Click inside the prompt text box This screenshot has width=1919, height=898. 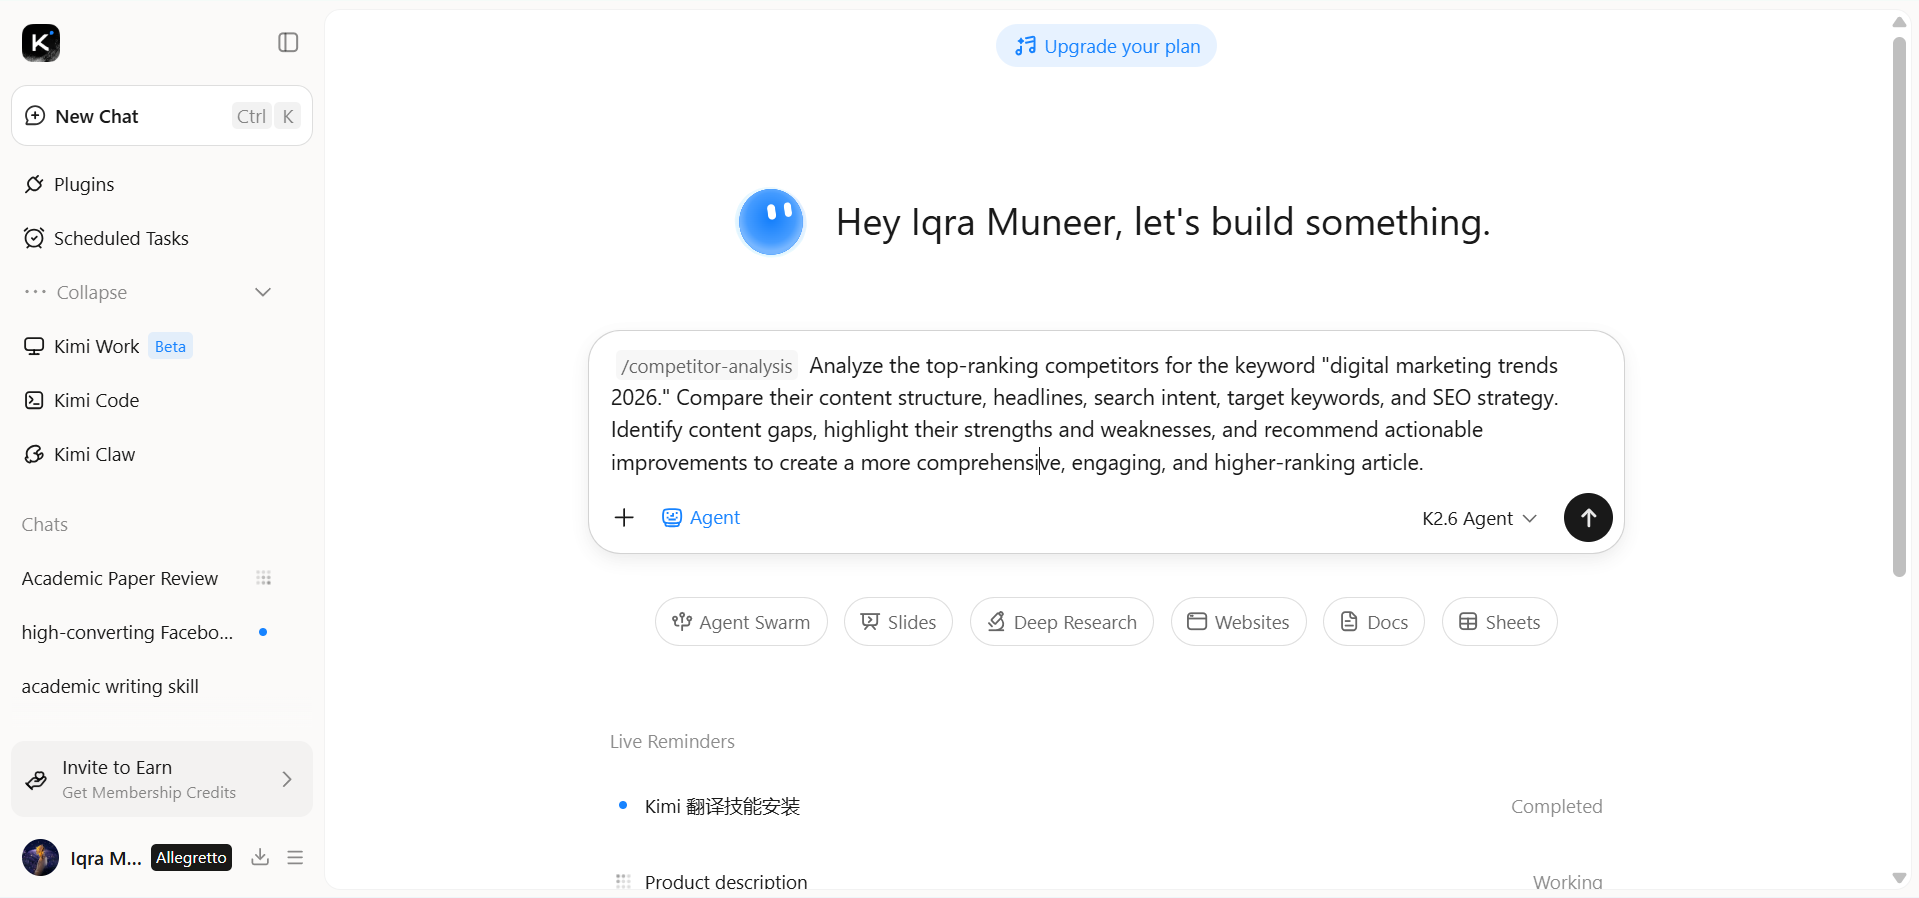click(1105, 413)
